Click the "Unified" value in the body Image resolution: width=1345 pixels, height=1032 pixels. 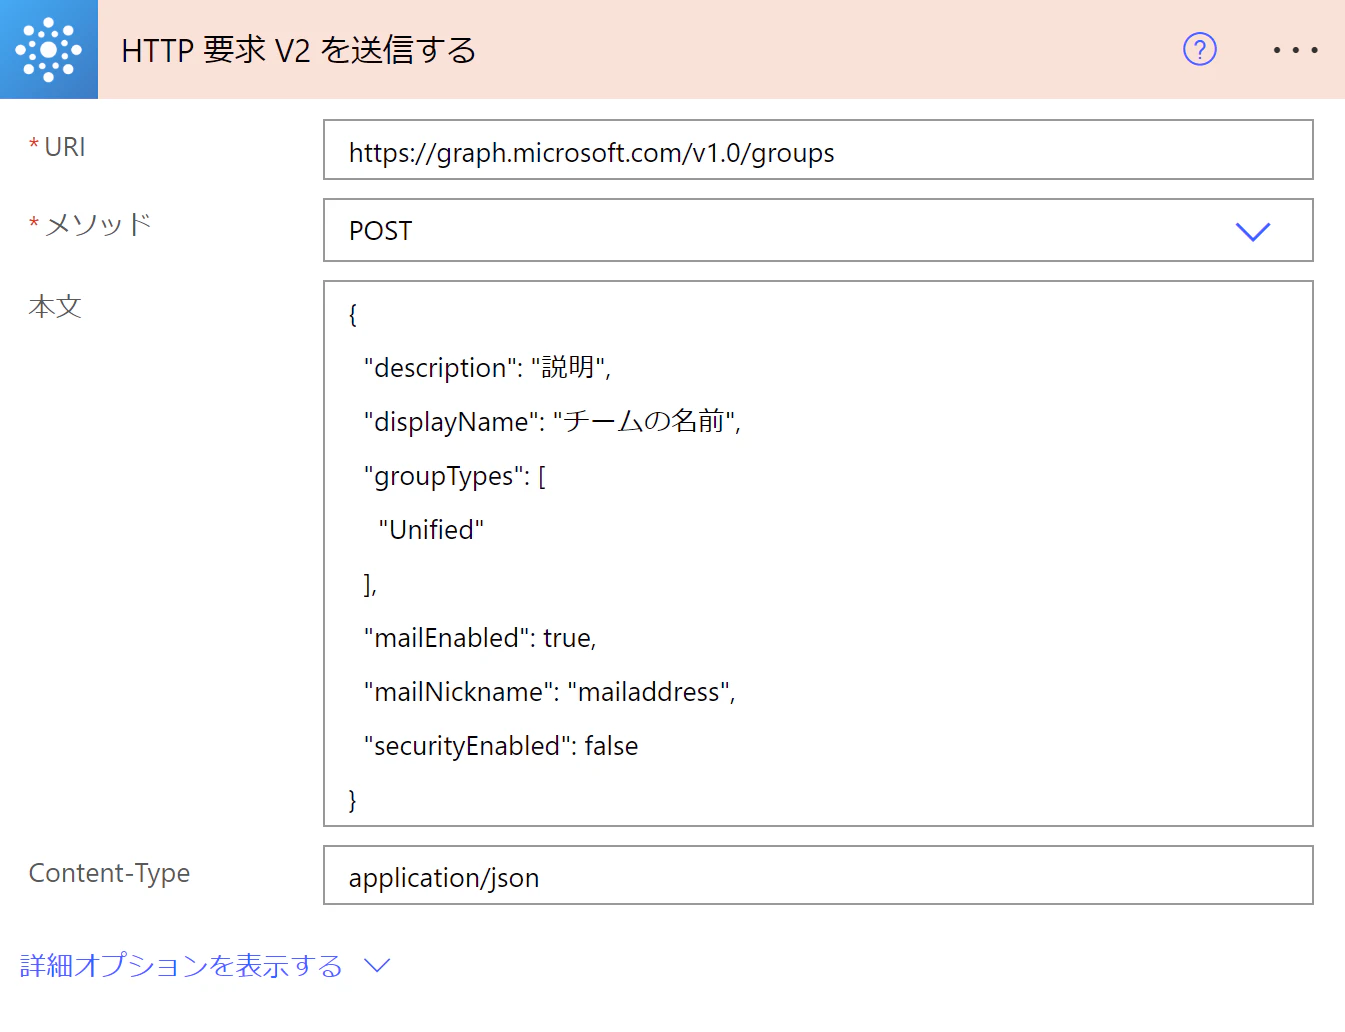tap(431, 530)
